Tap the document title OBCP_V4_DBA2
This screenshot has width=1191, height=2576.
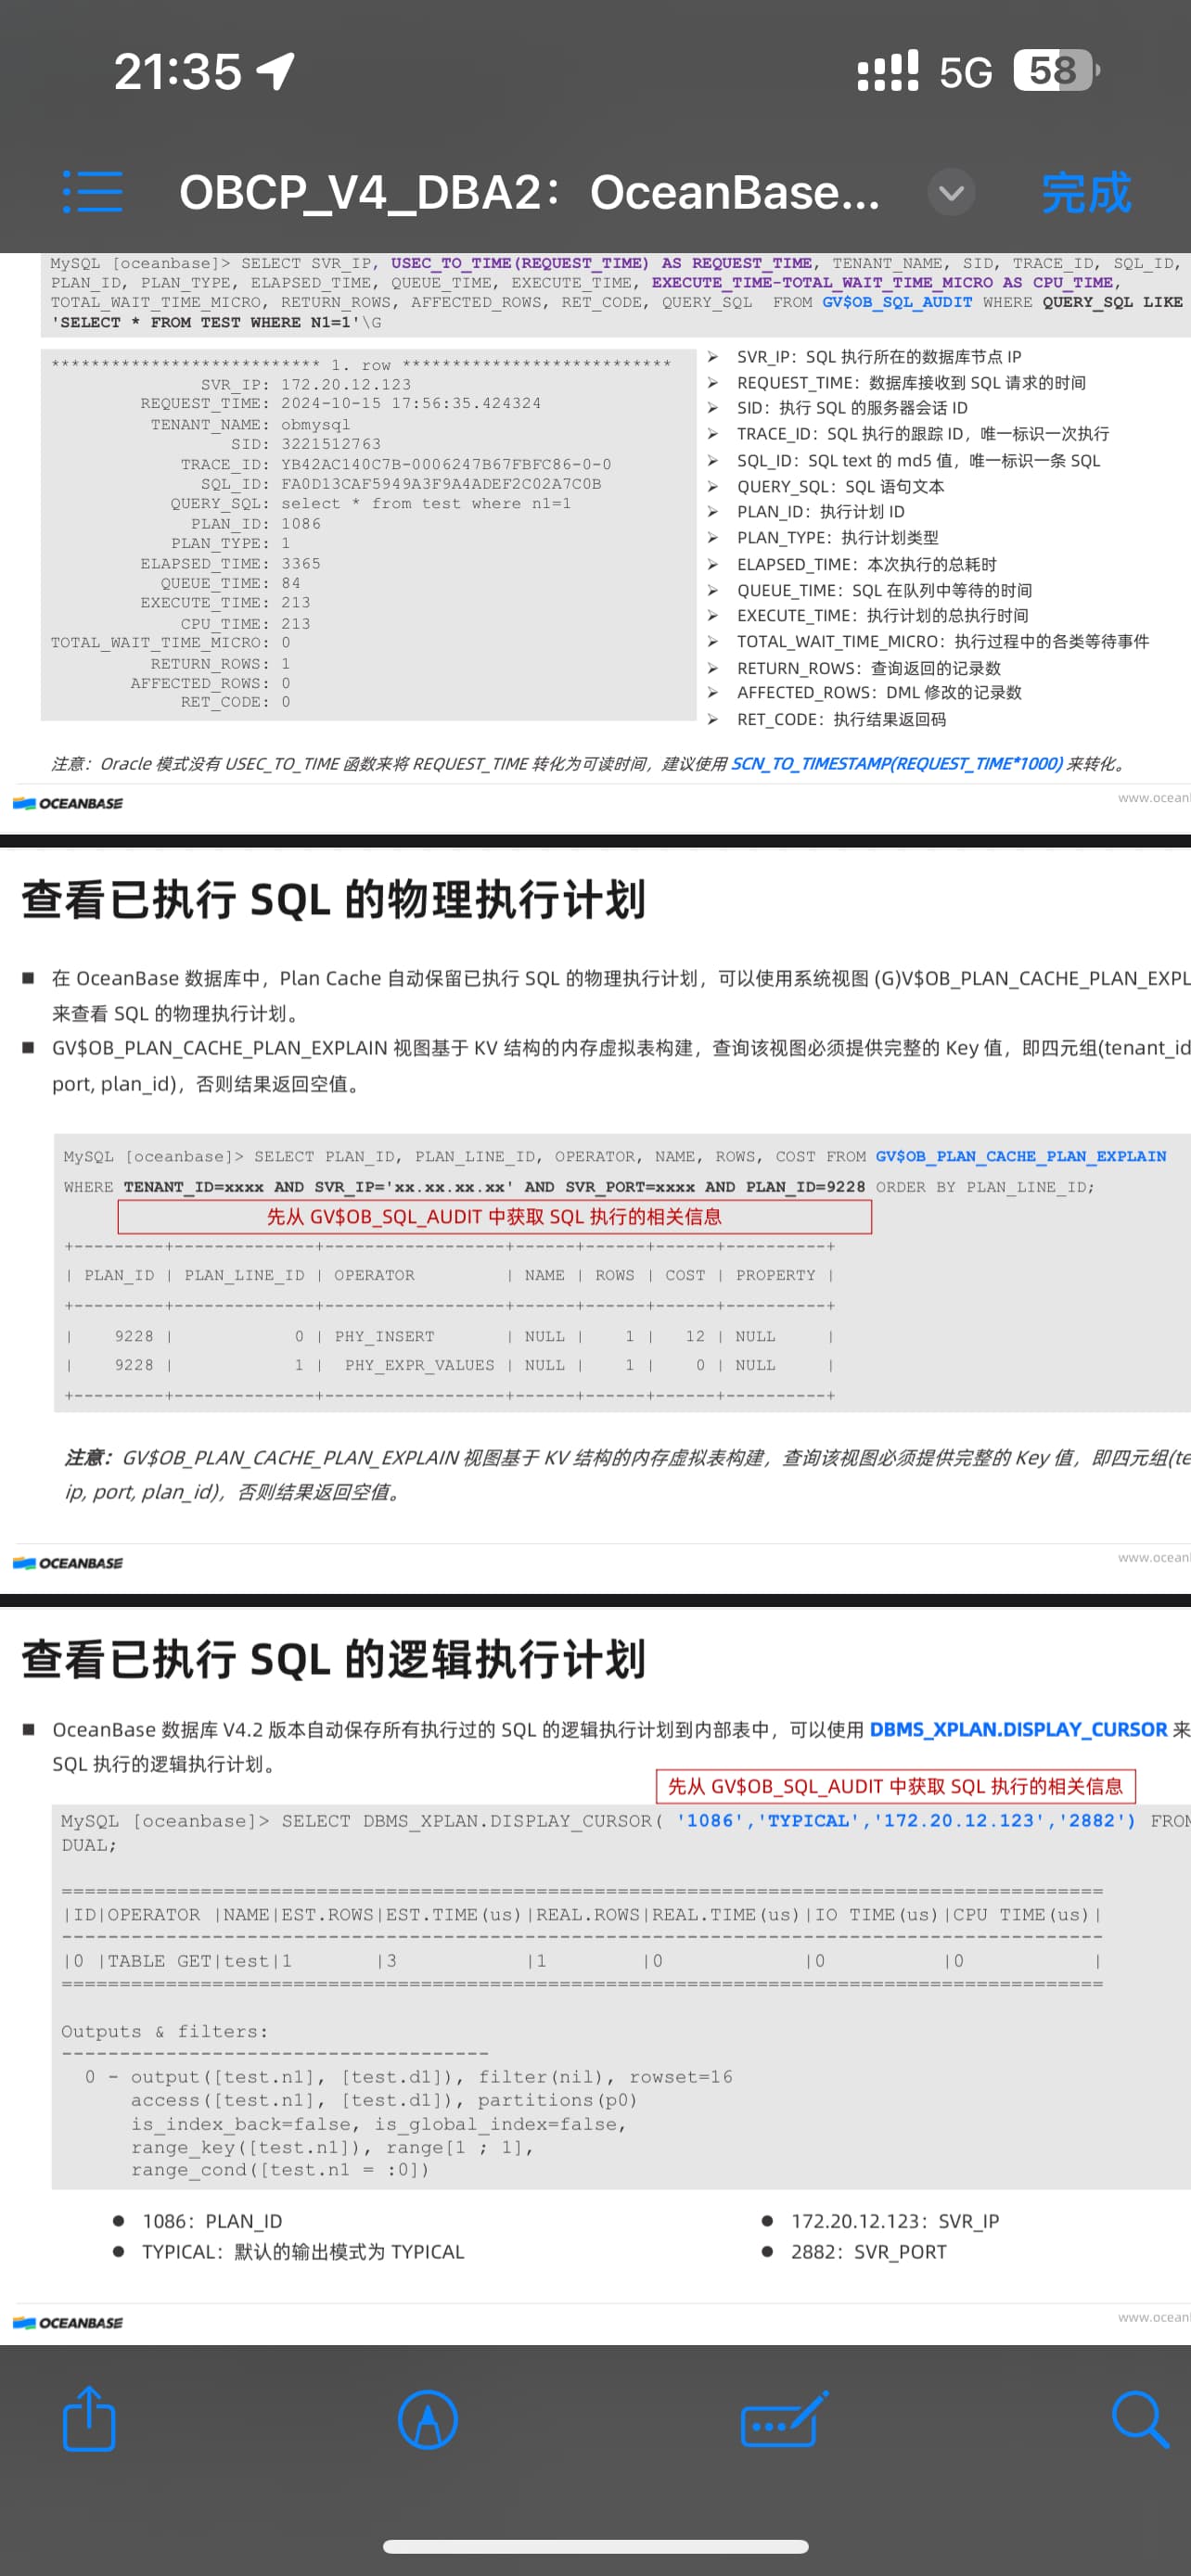coord(529,192)
